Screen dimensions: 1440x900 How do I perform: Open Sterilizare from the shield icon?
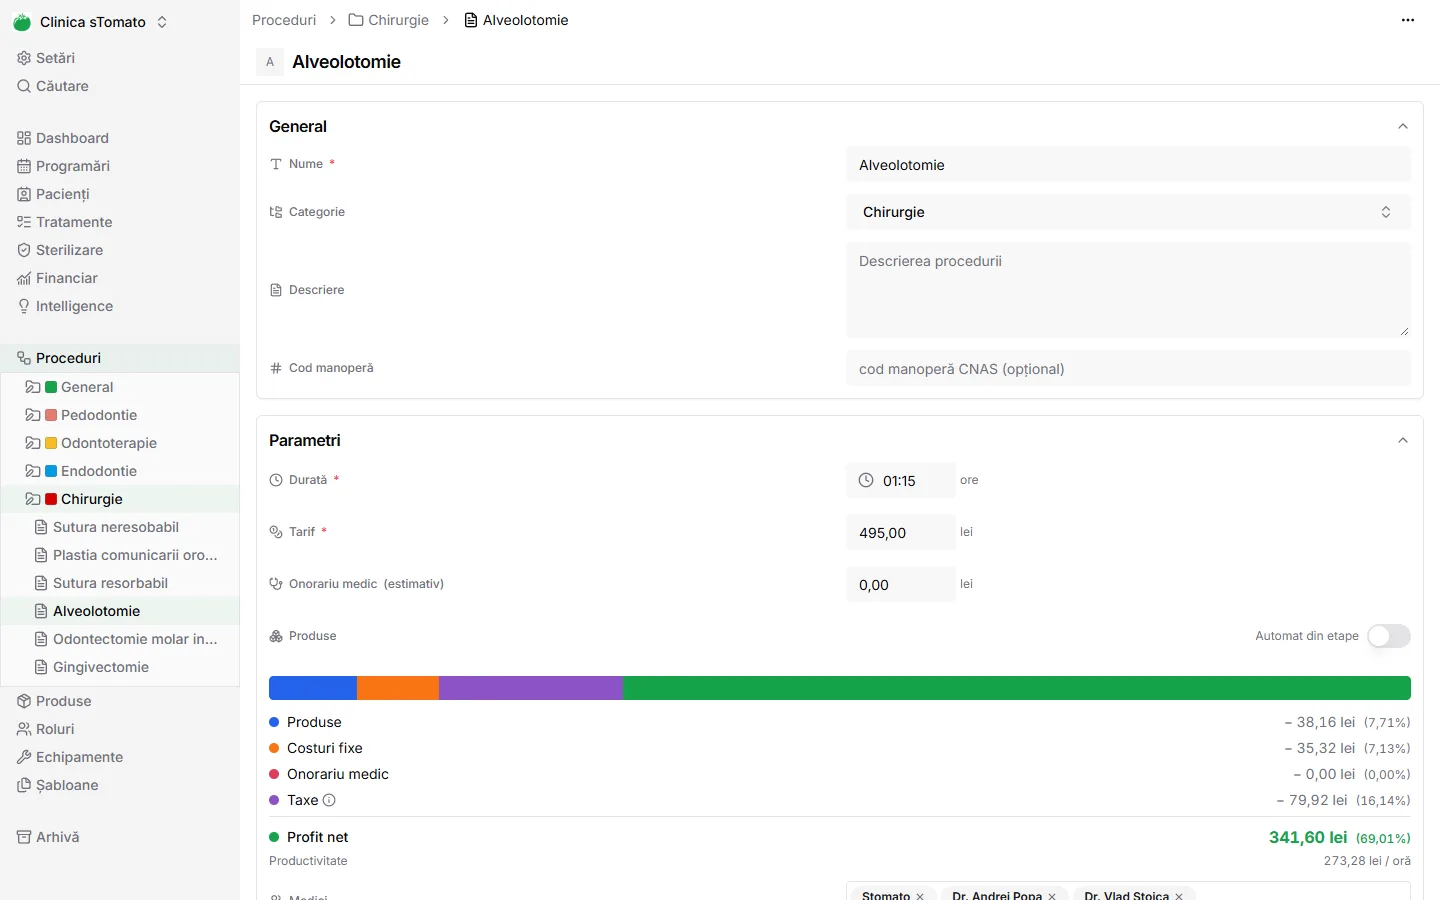point(24,250)
